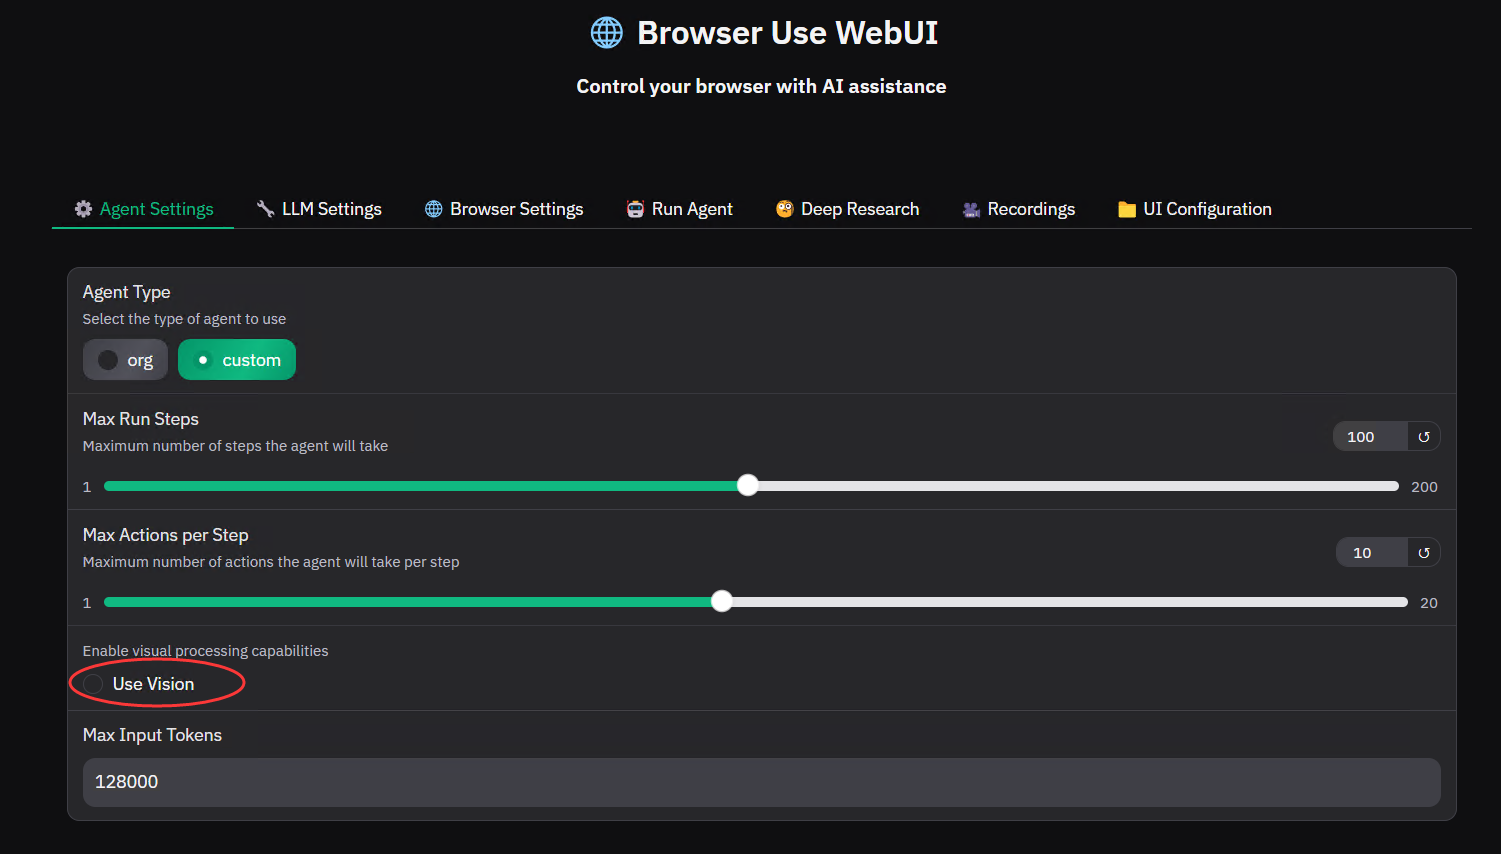Select the custom agent type

(237, 360)
